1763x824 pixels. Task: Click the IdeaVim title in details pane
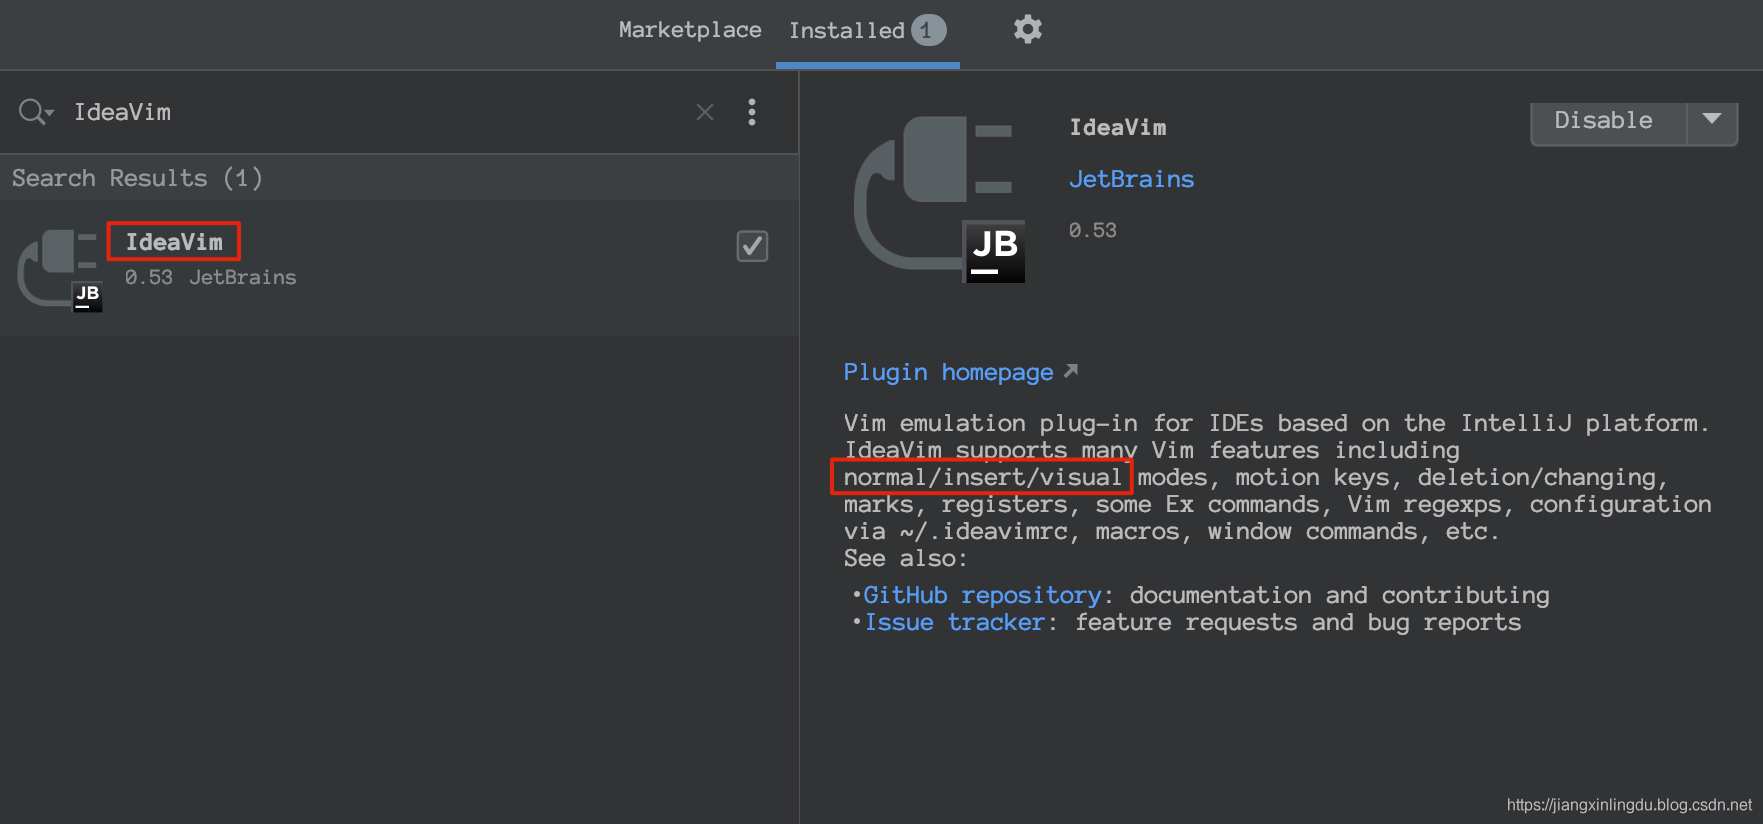click(1117, 127)
